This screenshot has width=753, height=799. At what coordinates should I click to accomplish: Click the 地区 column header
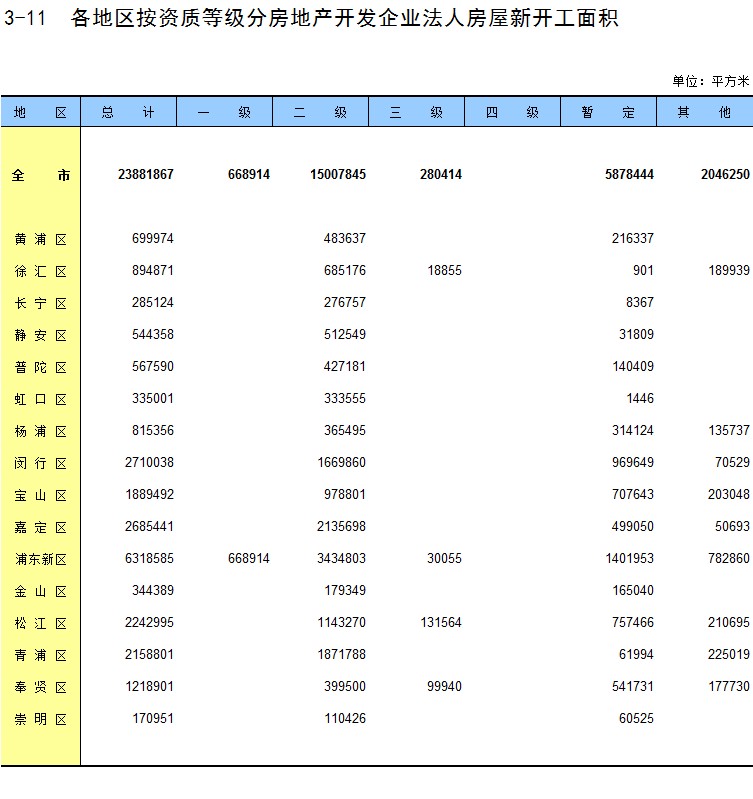[40, 112]
